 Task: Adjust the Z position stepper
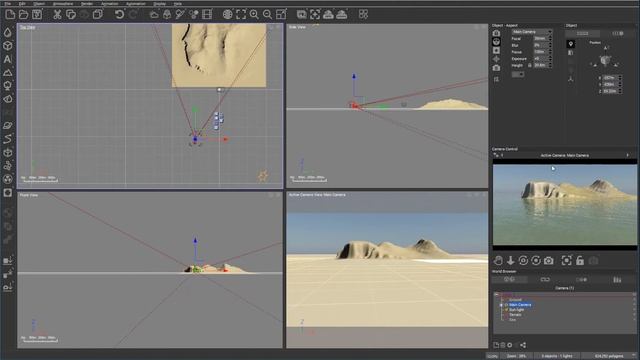(620, 91)
